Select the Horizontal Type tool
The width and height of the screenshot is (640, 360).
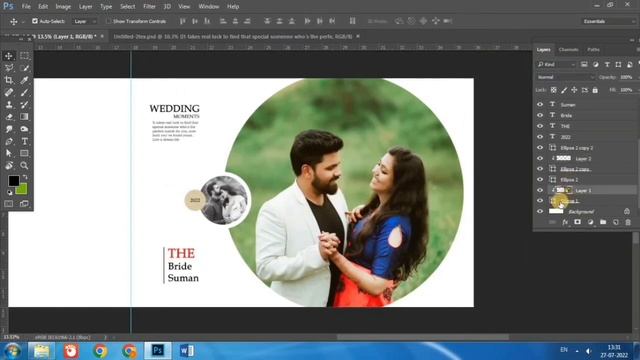[x=24, y=142]
